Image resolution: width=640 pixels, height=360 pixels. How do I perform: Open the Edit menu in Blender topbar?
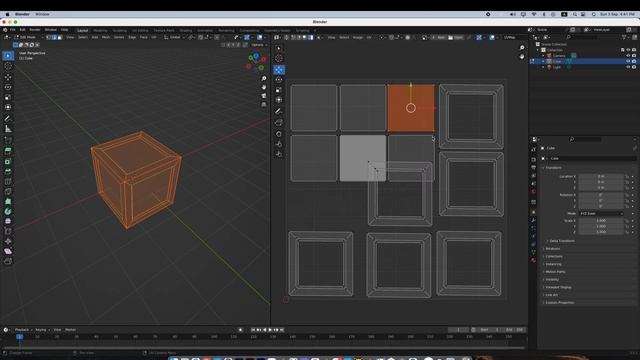click(x=22, y=30)
